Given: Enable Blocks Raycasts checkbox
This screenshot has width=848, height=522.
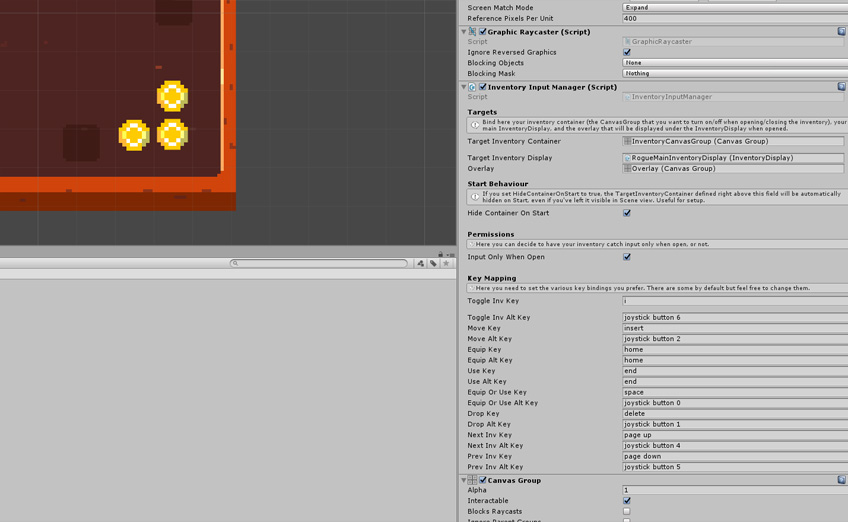Looking at the screenshot, I should (x=627, y=511).
